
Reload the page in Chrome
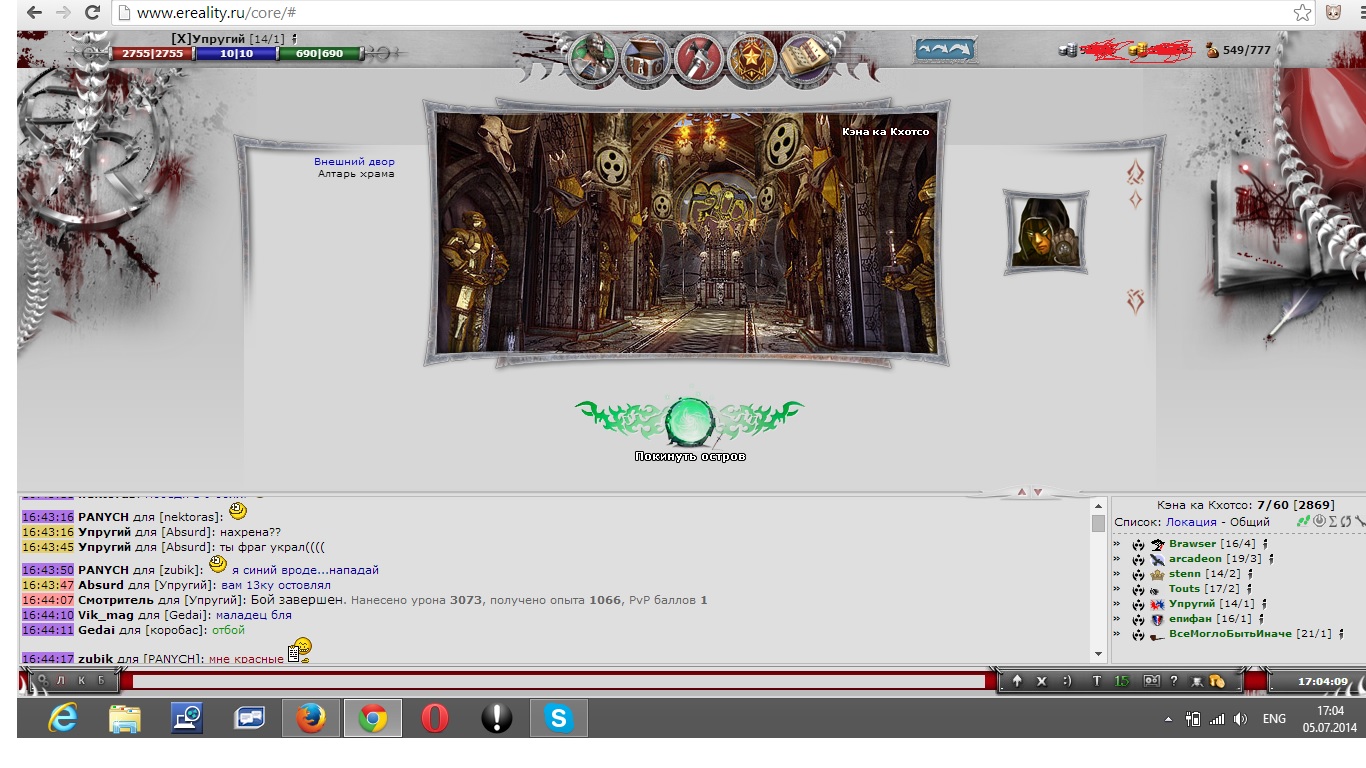[93, 13]
